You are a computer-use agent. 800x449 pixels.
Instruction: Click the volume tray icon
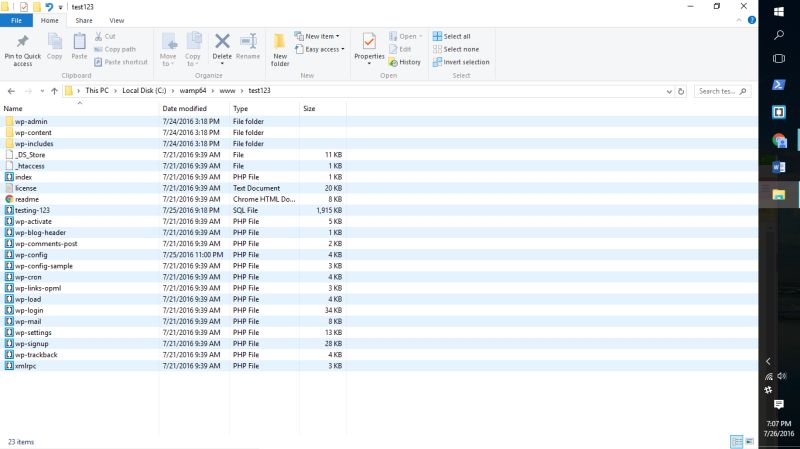click(783, 377)
